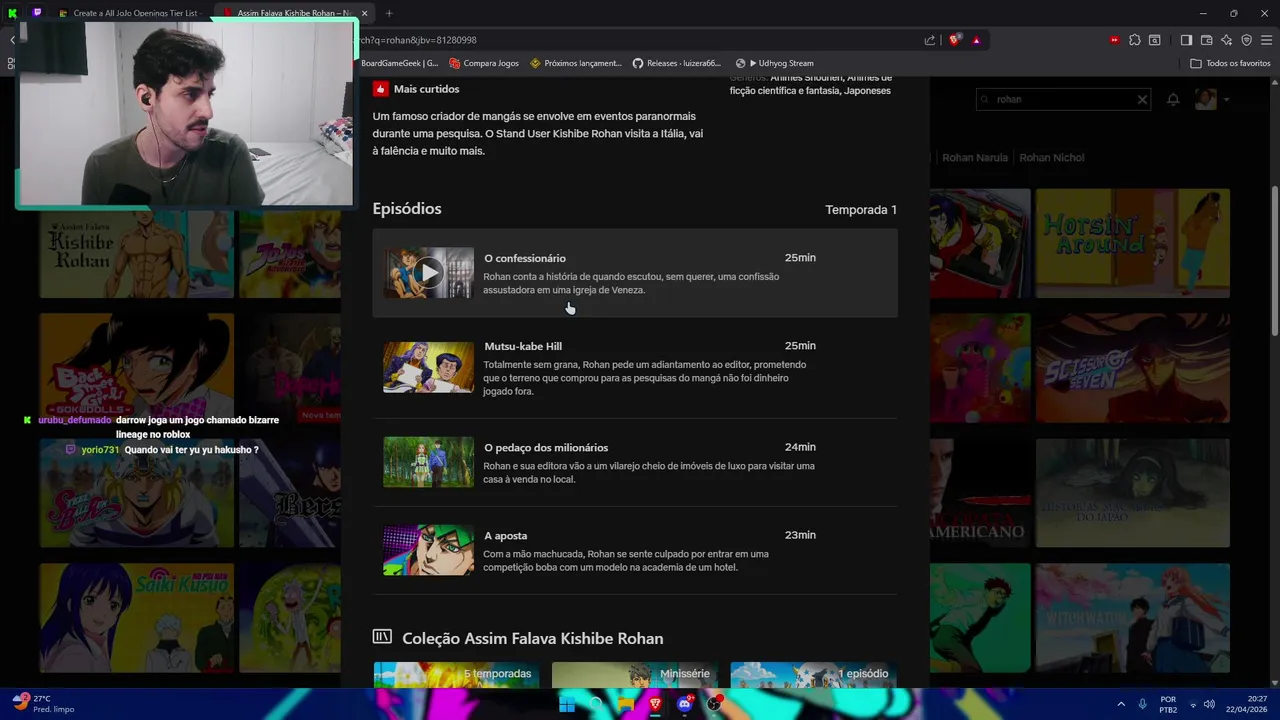Show hidden system tray icons

pyautogui.click(x=1120, y=704)
